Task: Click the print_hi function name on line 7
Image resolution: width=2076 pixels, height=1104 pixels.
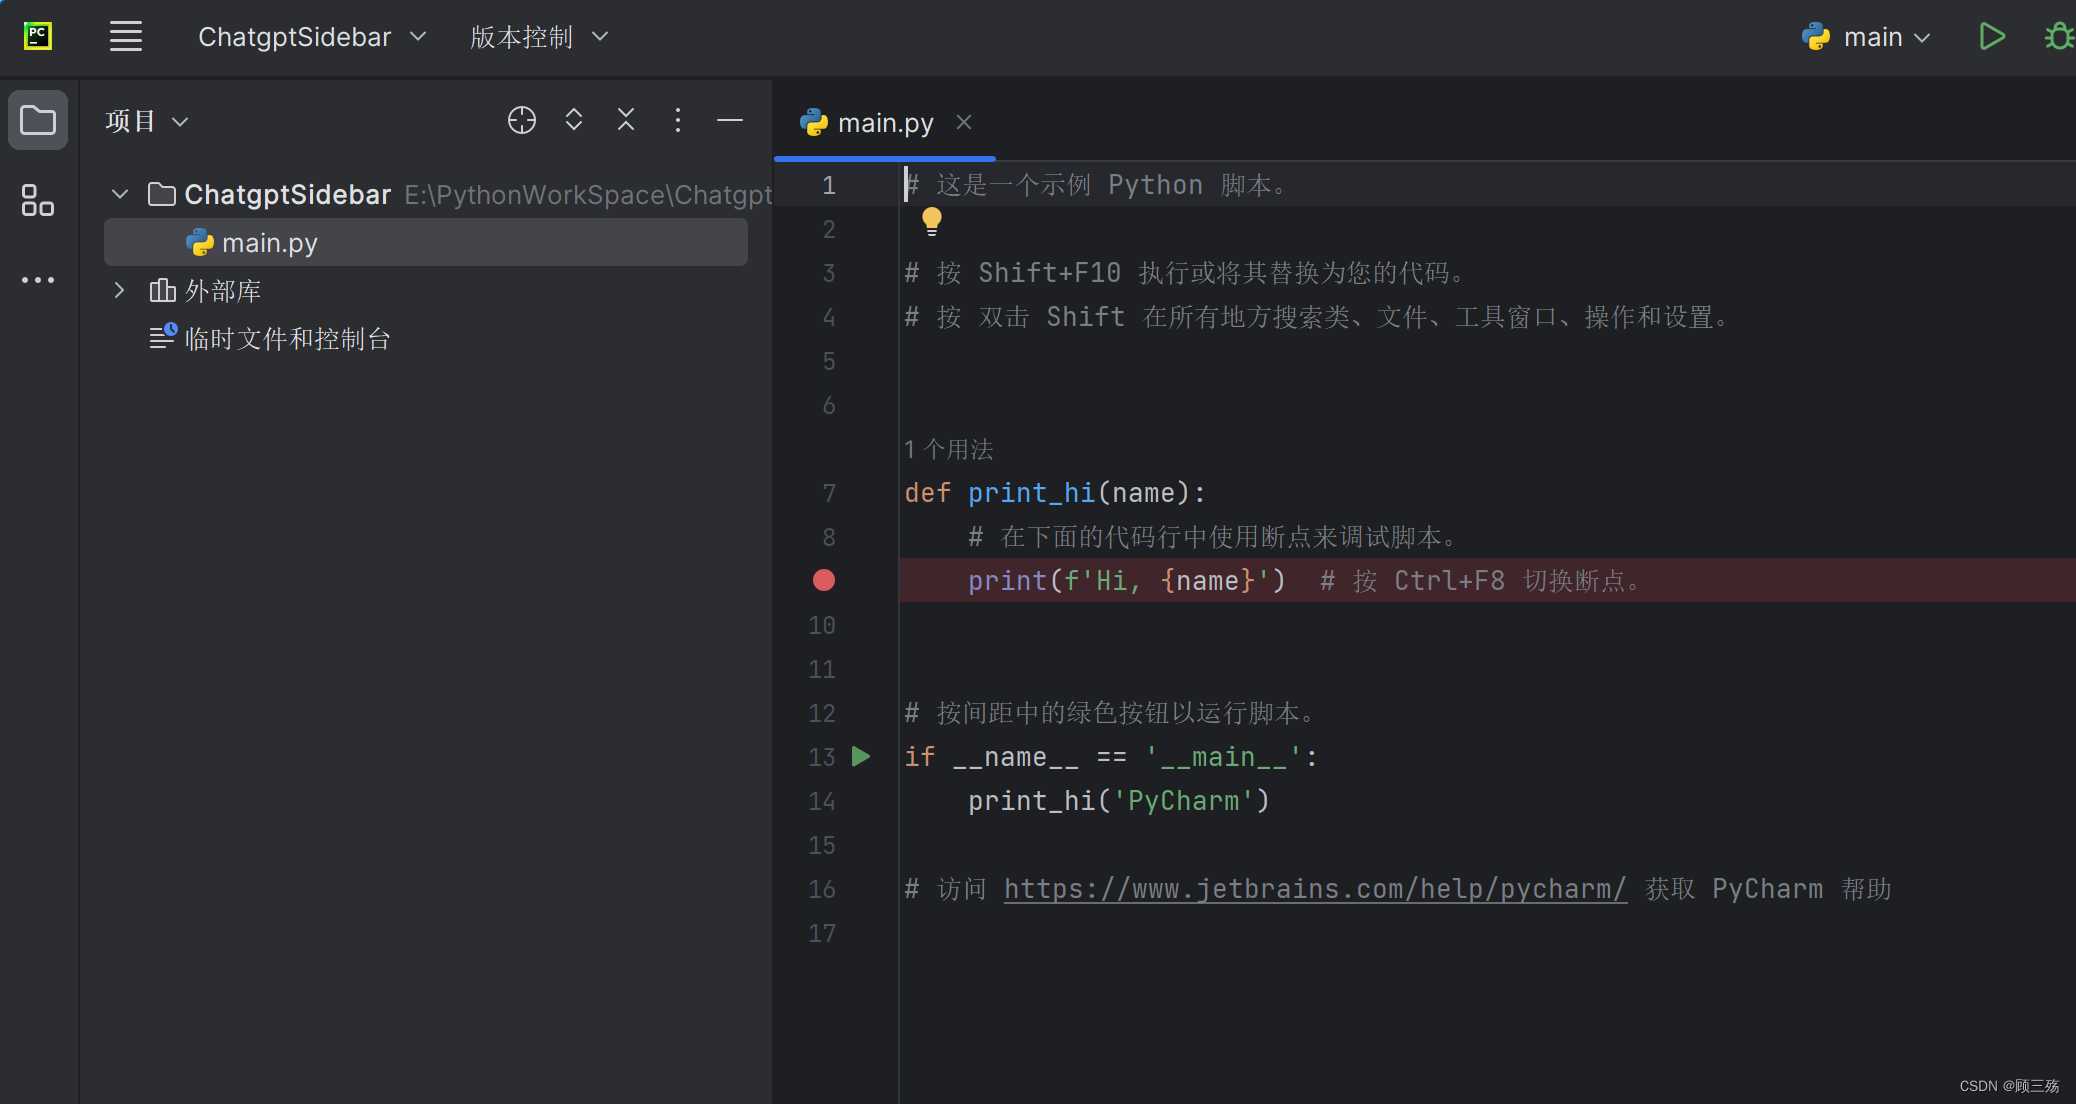Action: pos(1031,492)
